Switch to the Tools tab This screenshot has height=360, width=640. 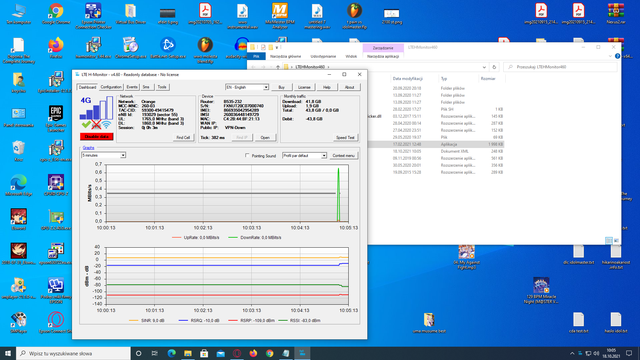(162, 87)
